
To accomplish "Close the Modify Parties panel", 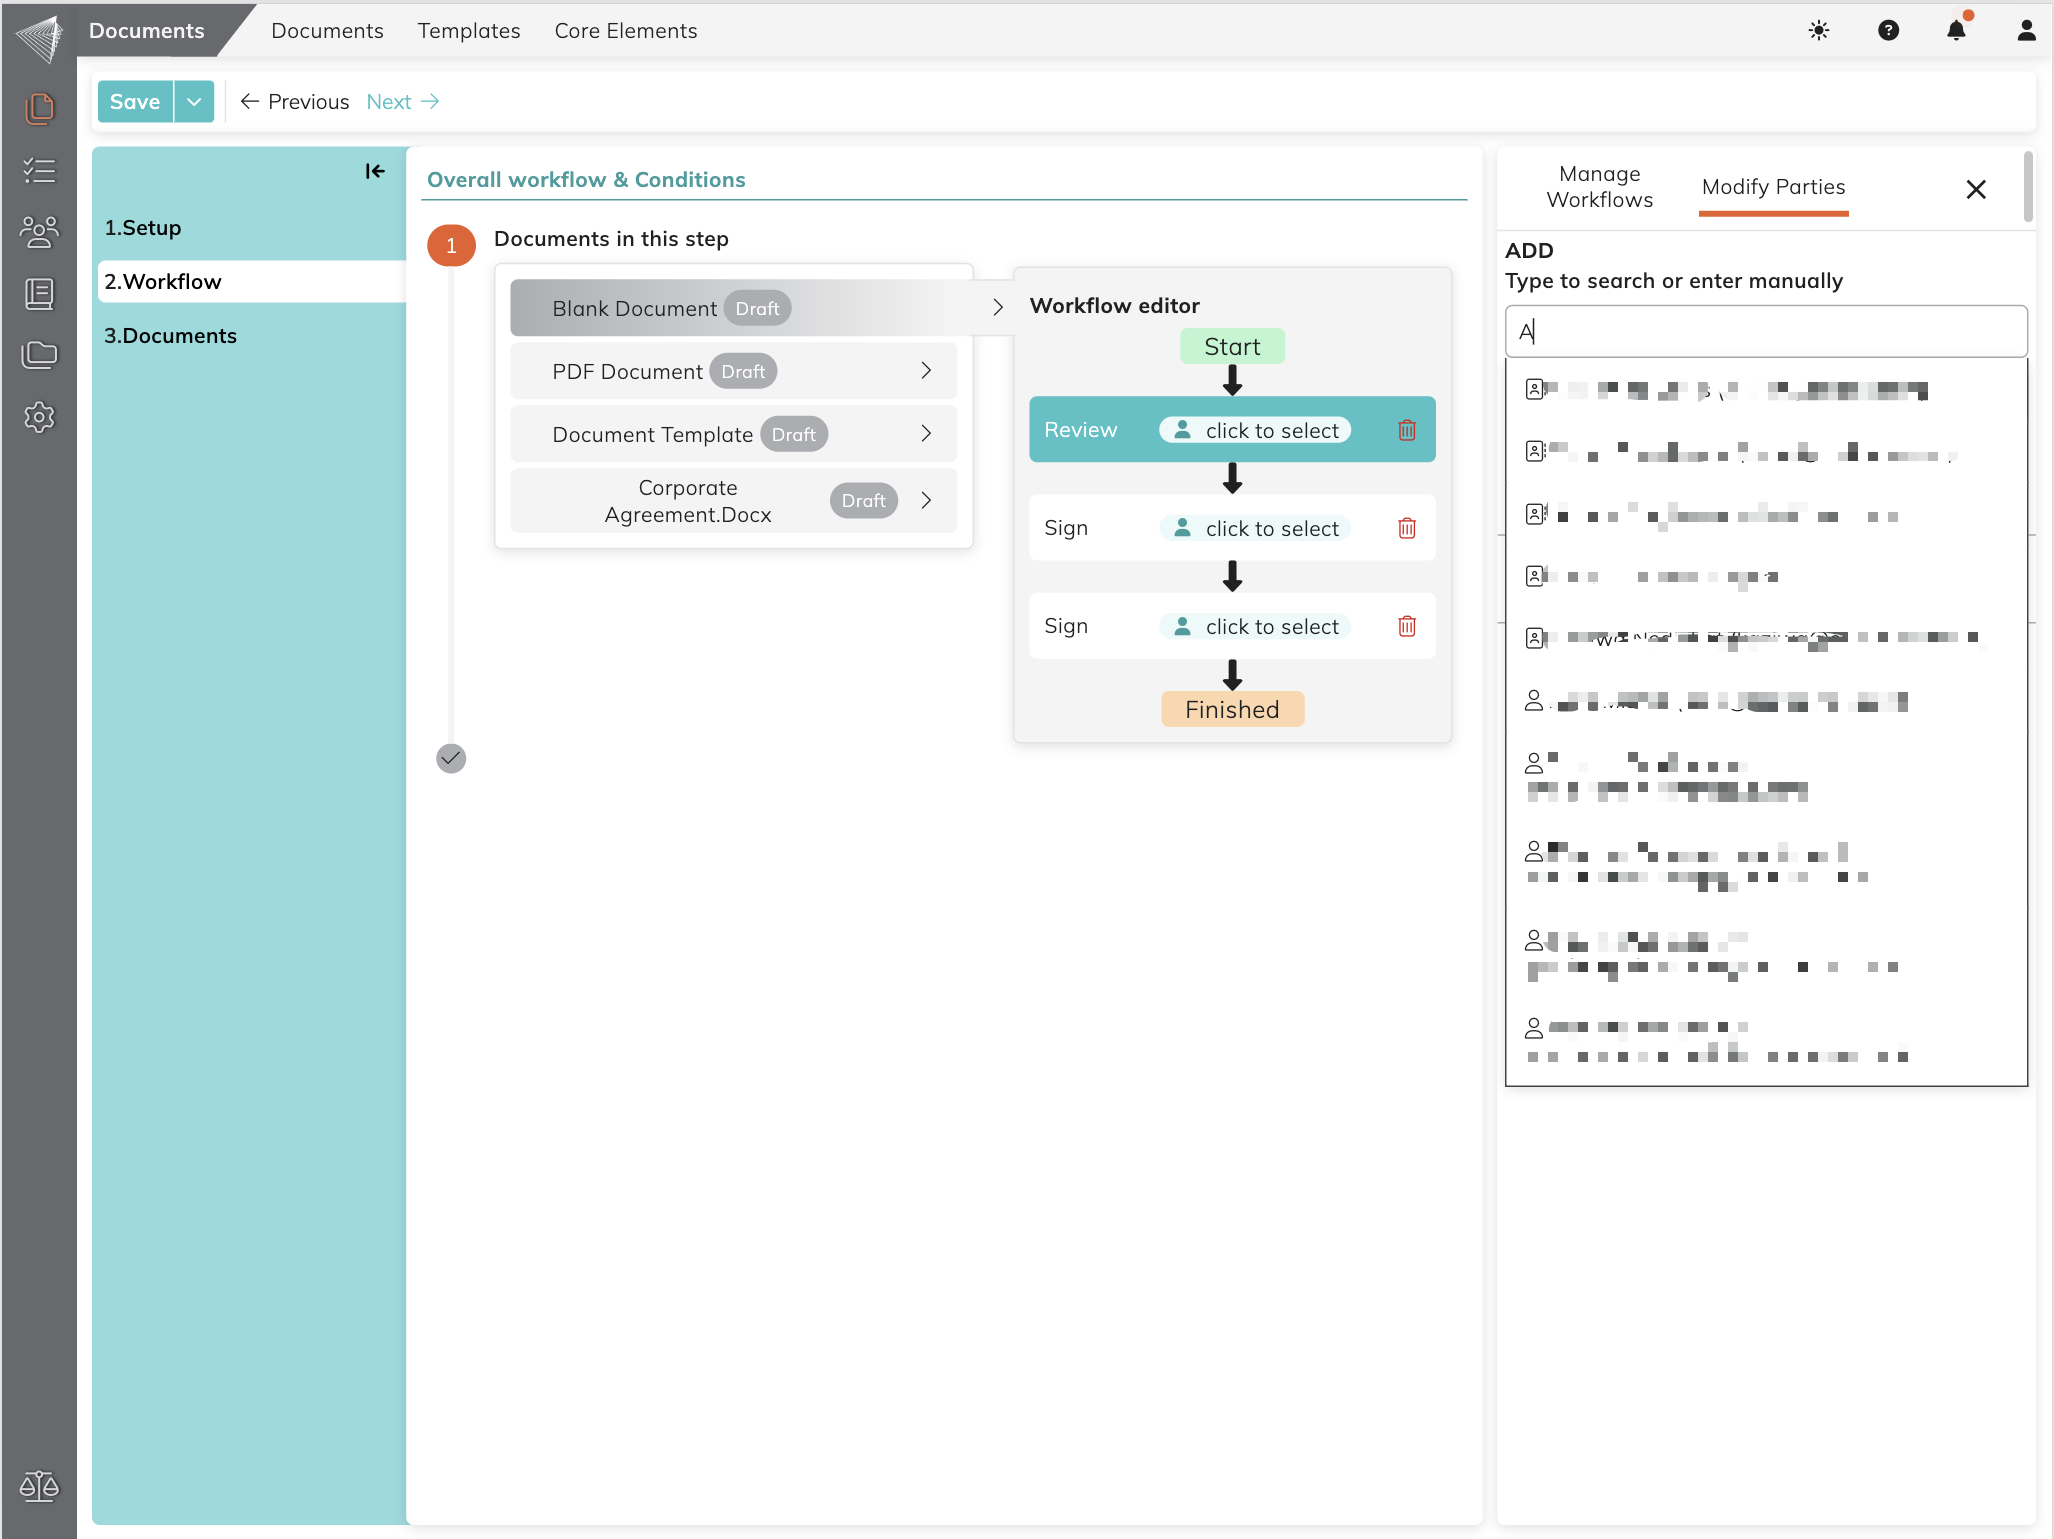I will point(1975,189).
